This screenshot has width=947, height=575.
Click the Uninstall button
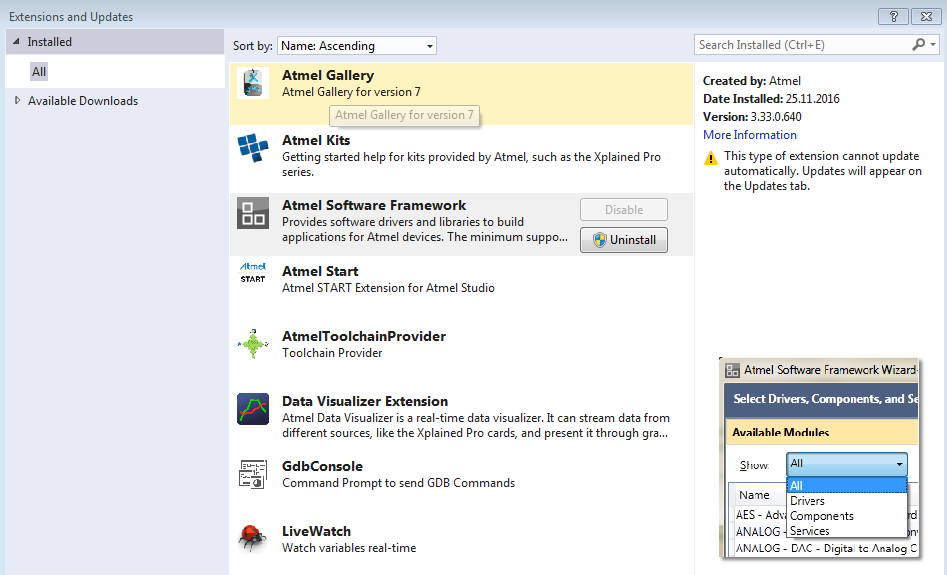(624, 240)
